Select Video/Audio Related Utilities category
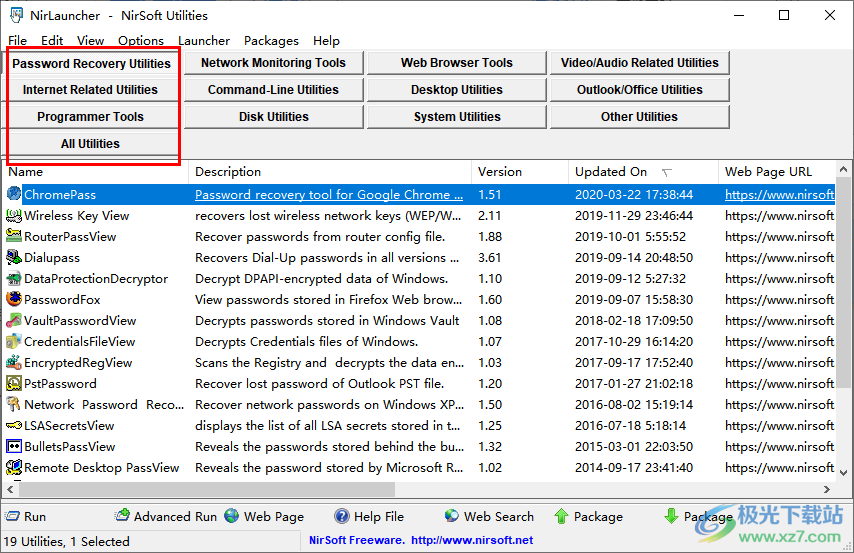This screenshot has height=553, width=854. coord(639,63)
